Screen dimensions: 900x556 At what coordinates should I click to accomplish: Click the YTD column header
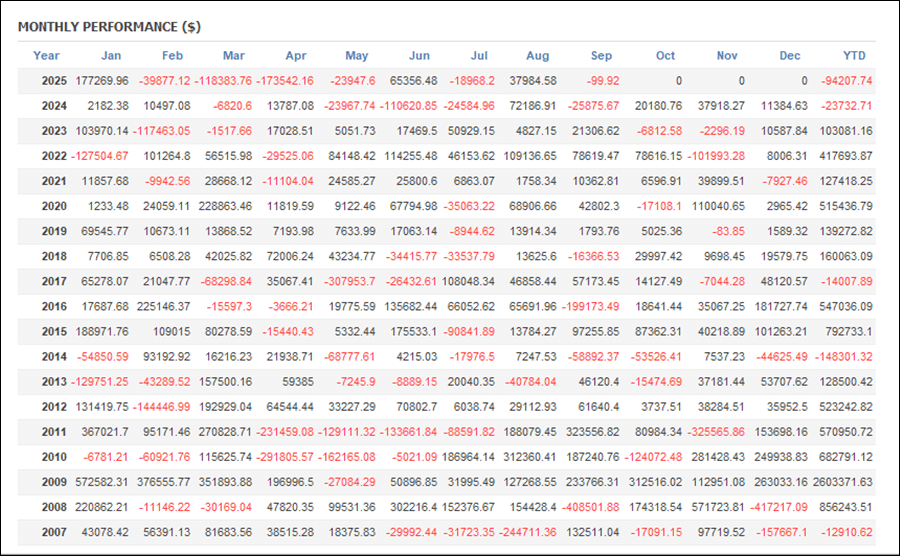pyautogui.click(x=854, y=56)
